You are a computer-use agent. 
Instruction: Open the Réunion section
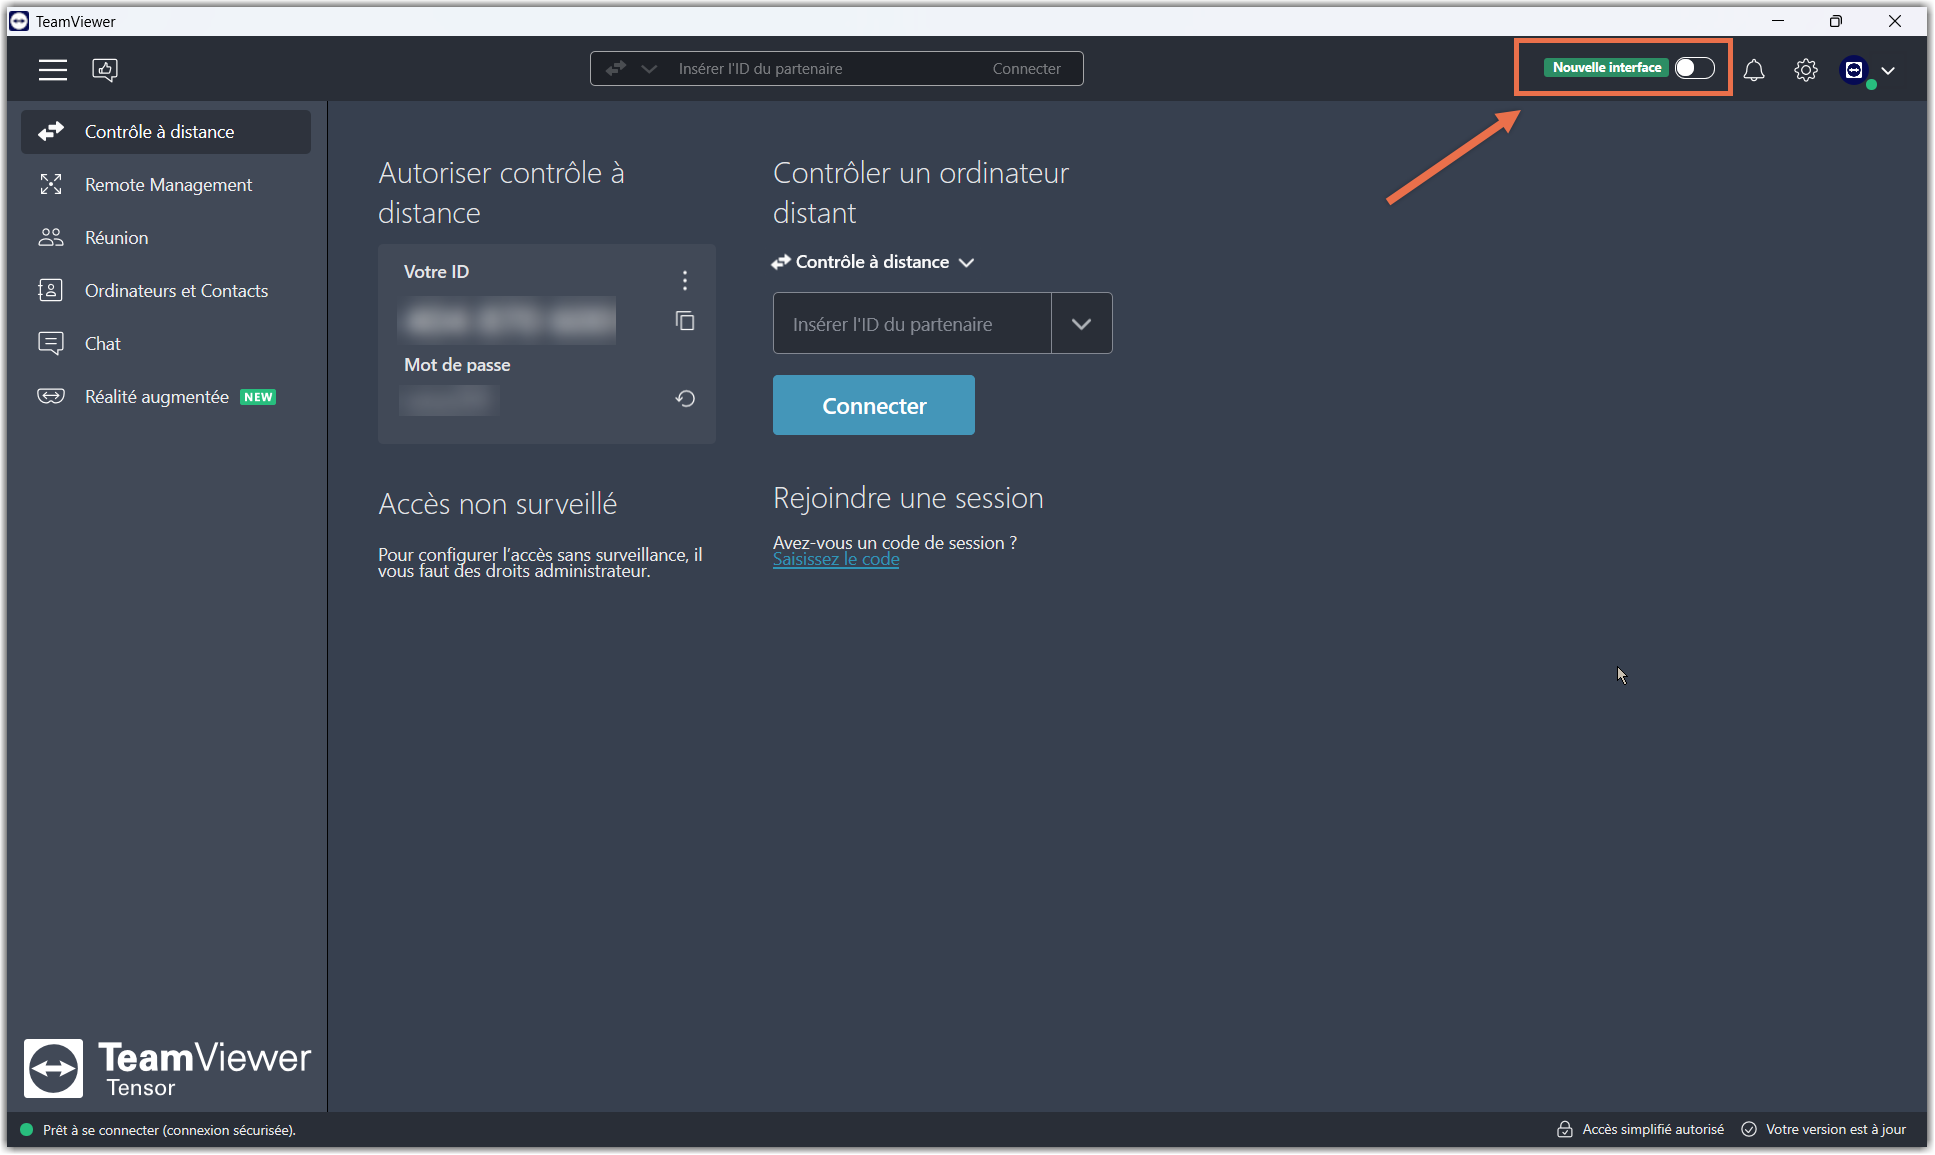pyautogui.click(x=166, y=238)
